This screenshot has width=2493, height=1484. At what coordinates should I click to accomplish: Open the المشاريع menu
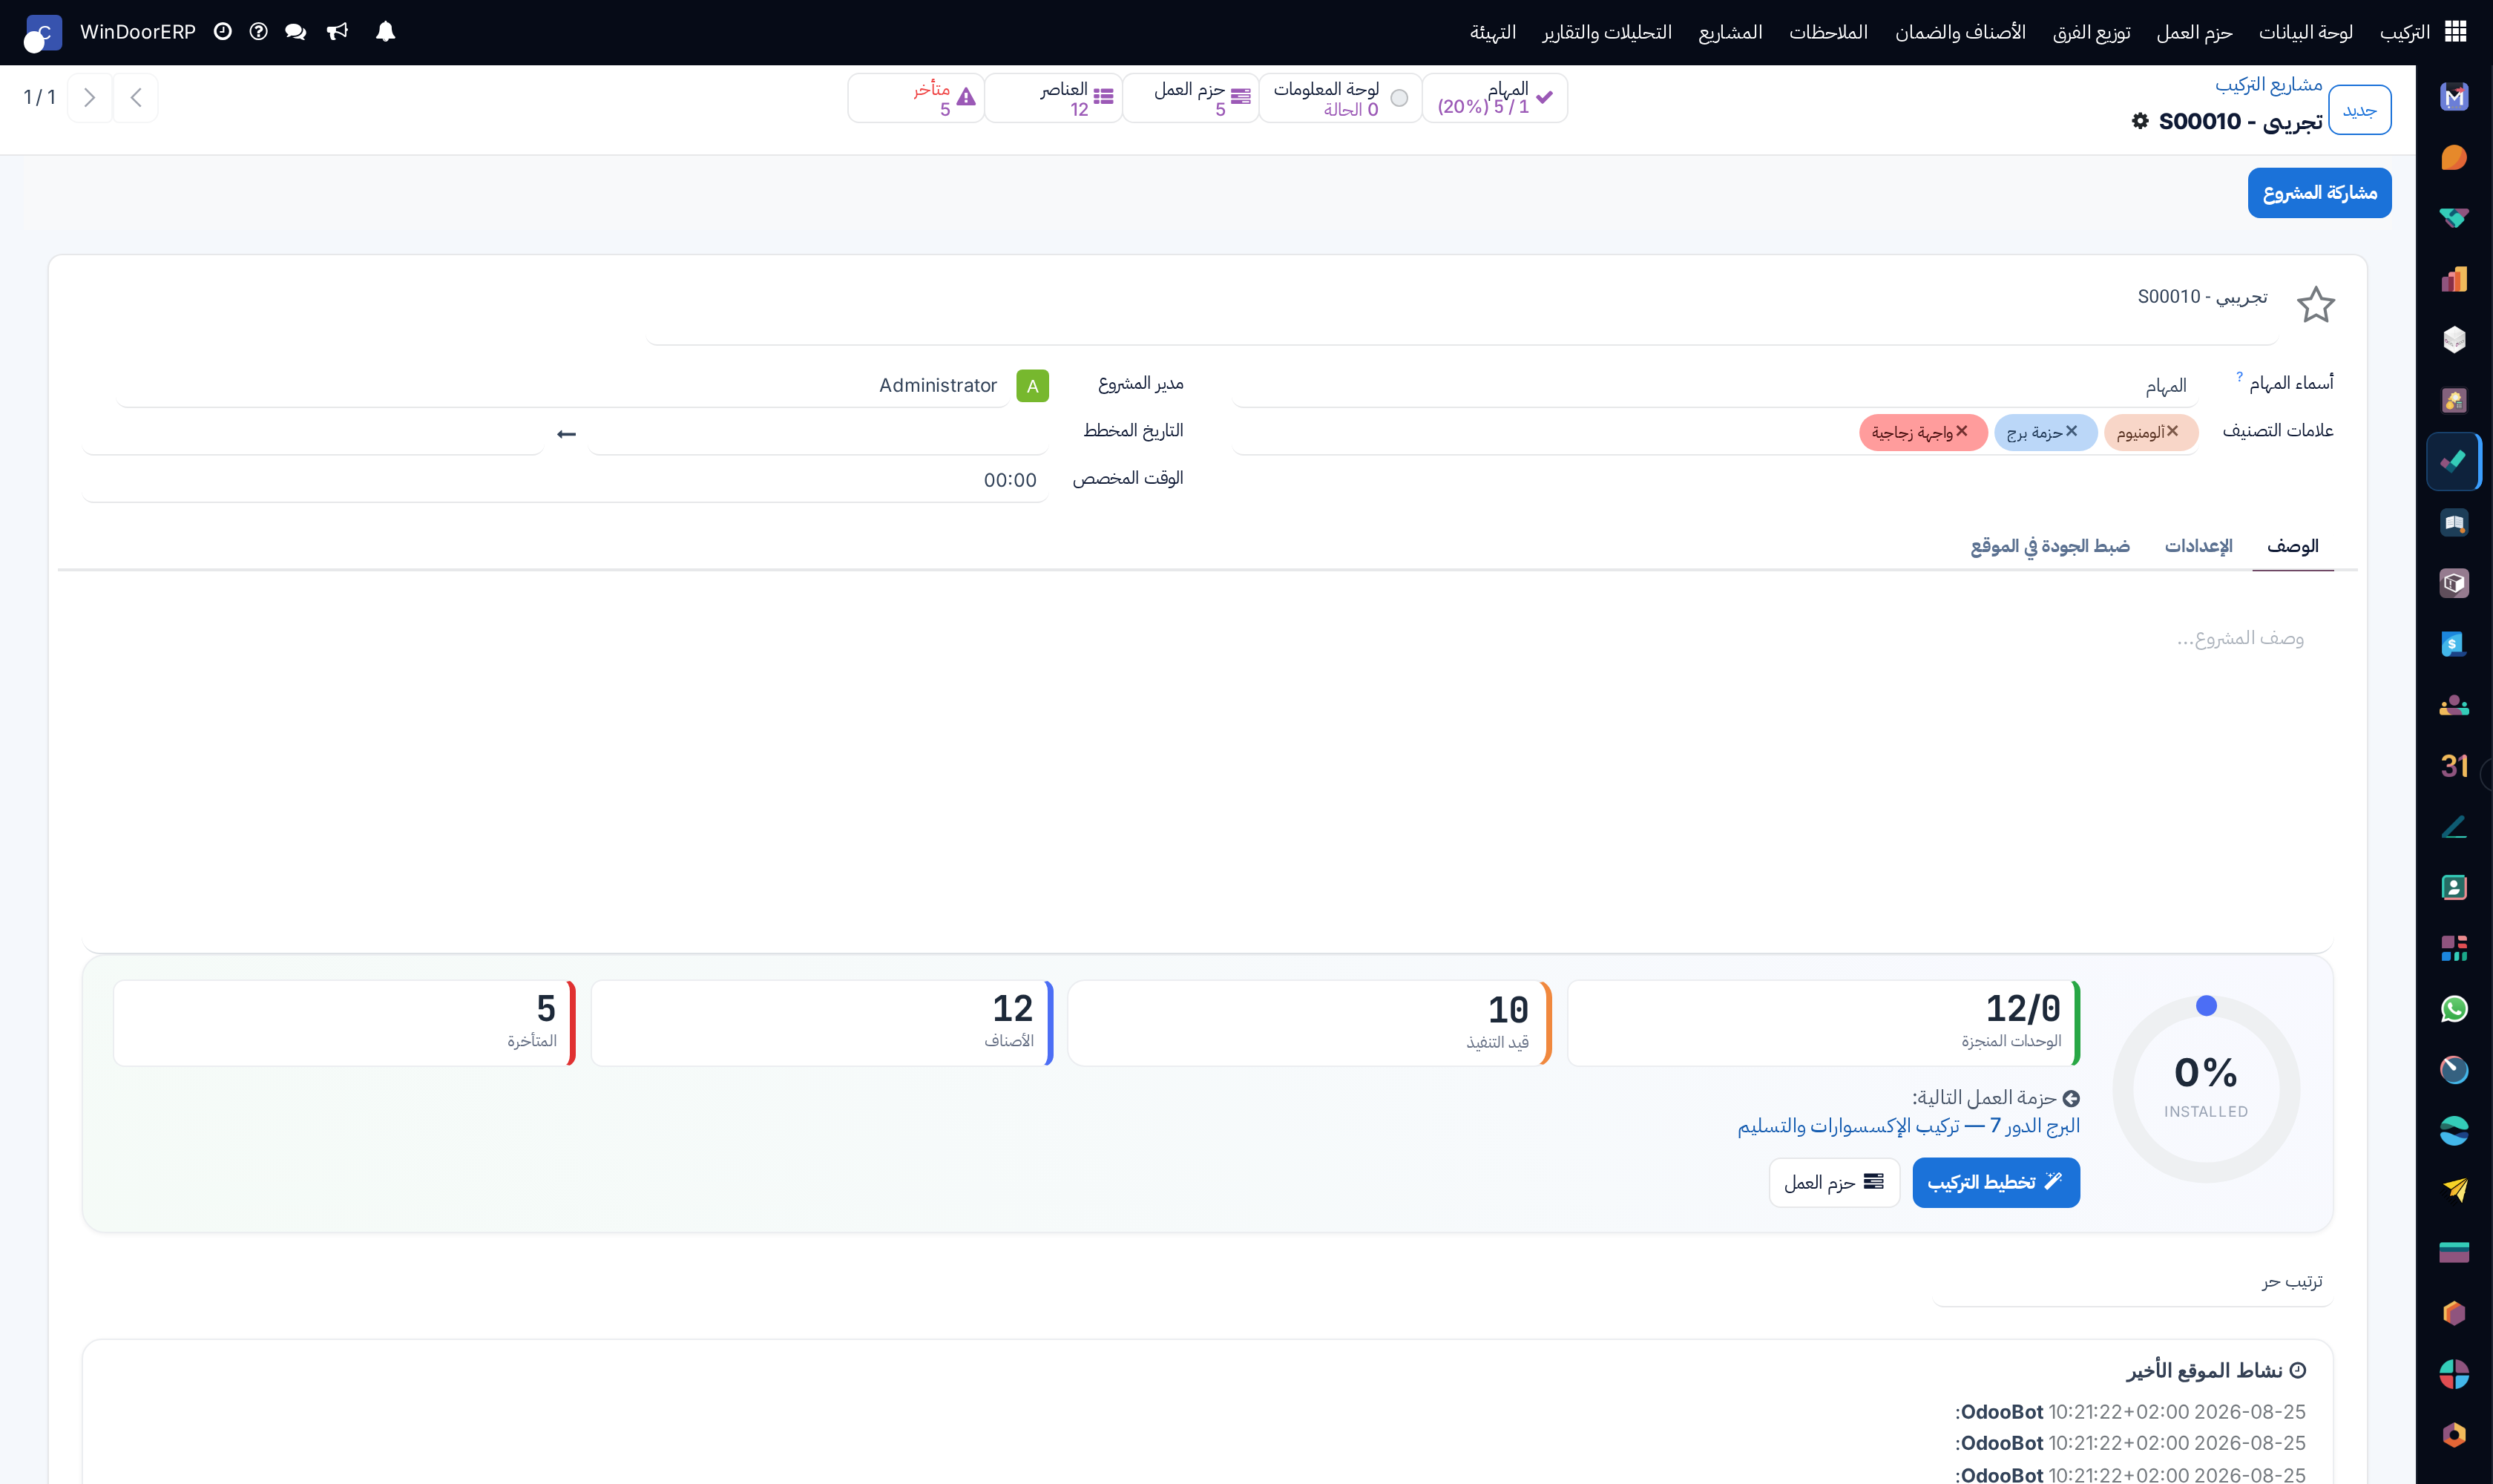click(x=1730, y=32)
